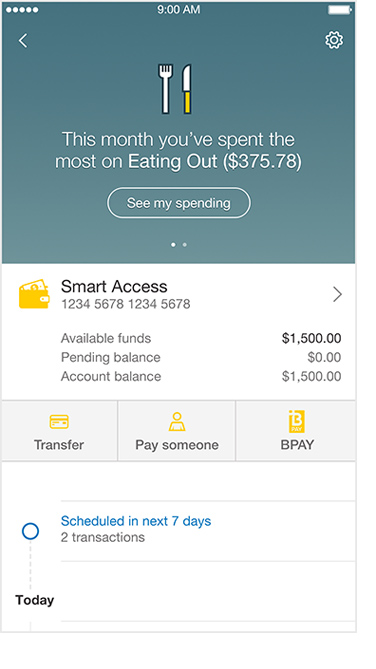Switch to the second carousel page dot
Screen dimensions: 376x669
pyautogui.click(x=184, y=244)
